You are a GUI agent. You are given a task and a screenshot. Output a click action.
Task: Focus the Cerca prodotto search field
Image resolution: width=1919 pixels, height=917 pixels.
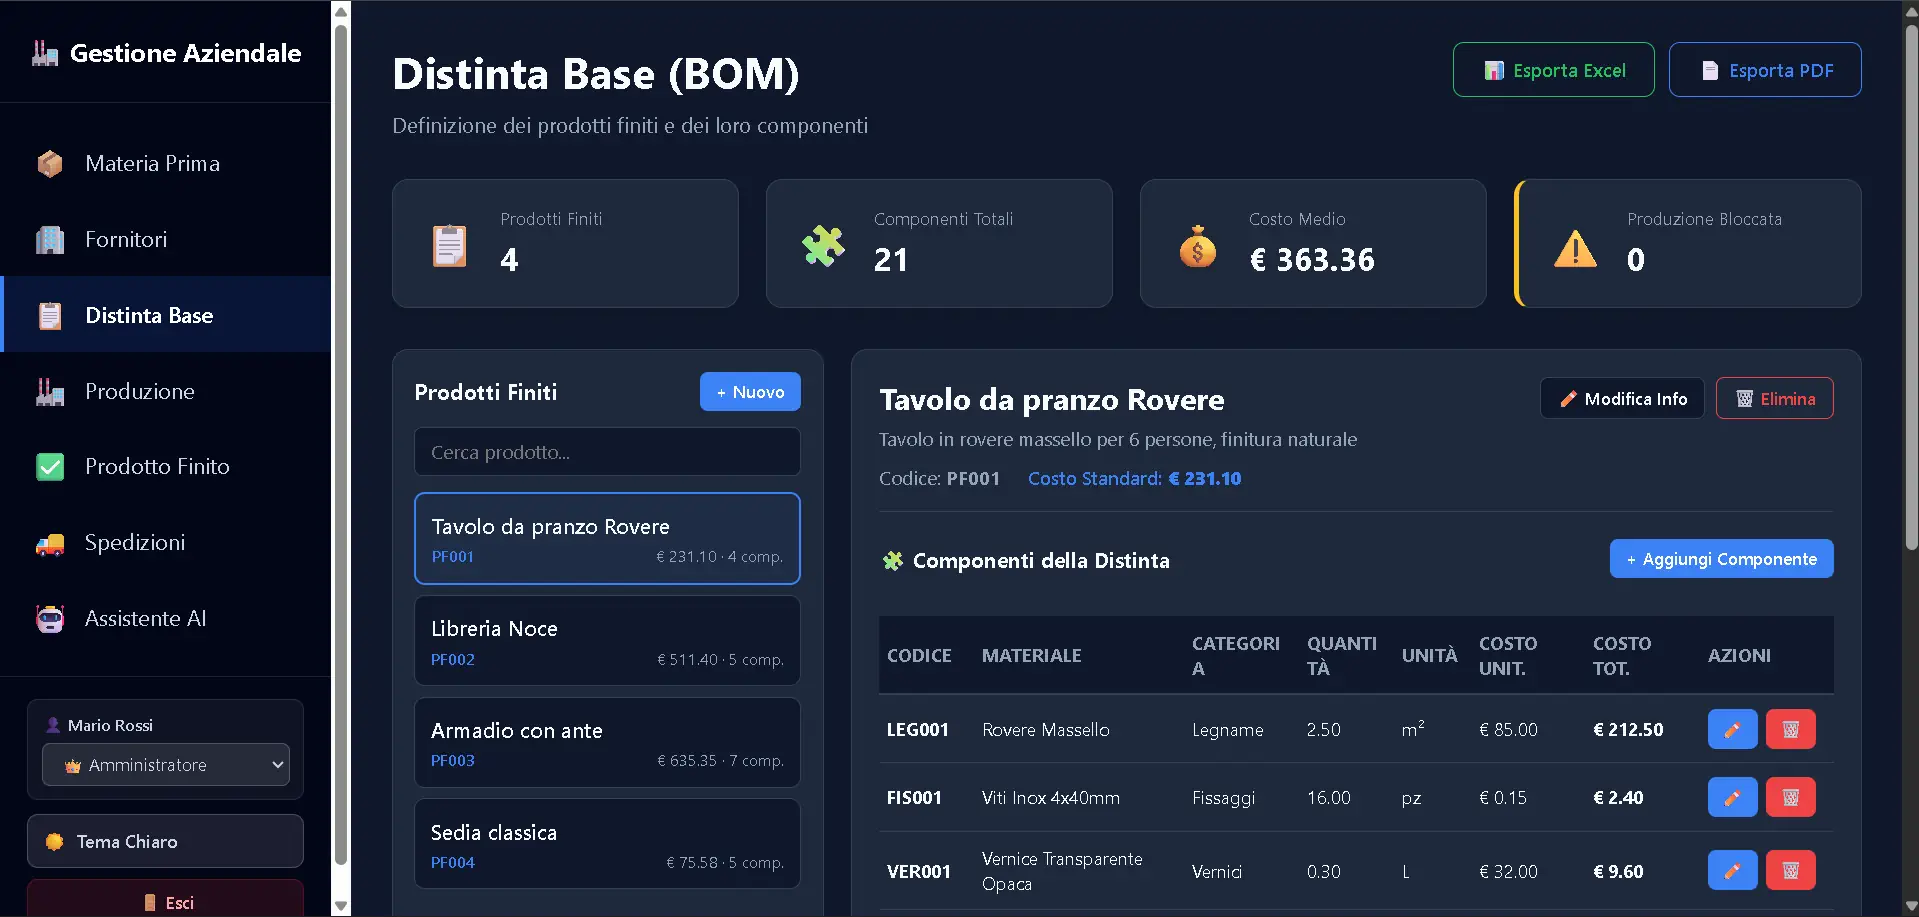(607, 452)
